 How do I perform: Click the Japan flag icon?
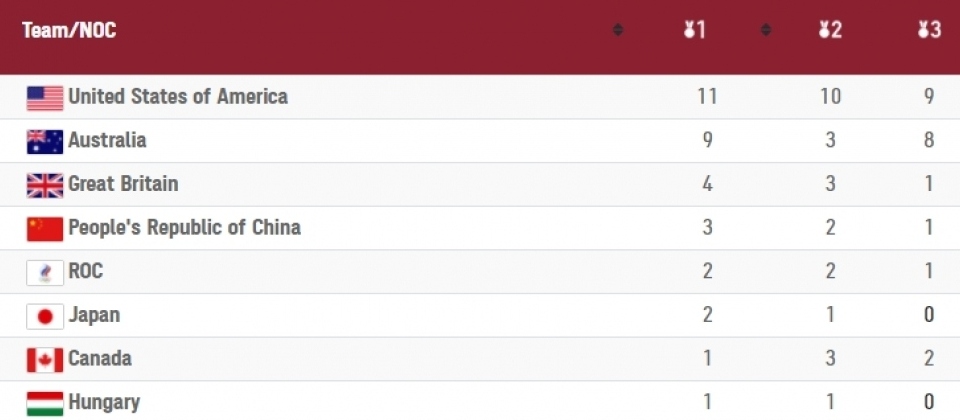[x=45, y=316]
